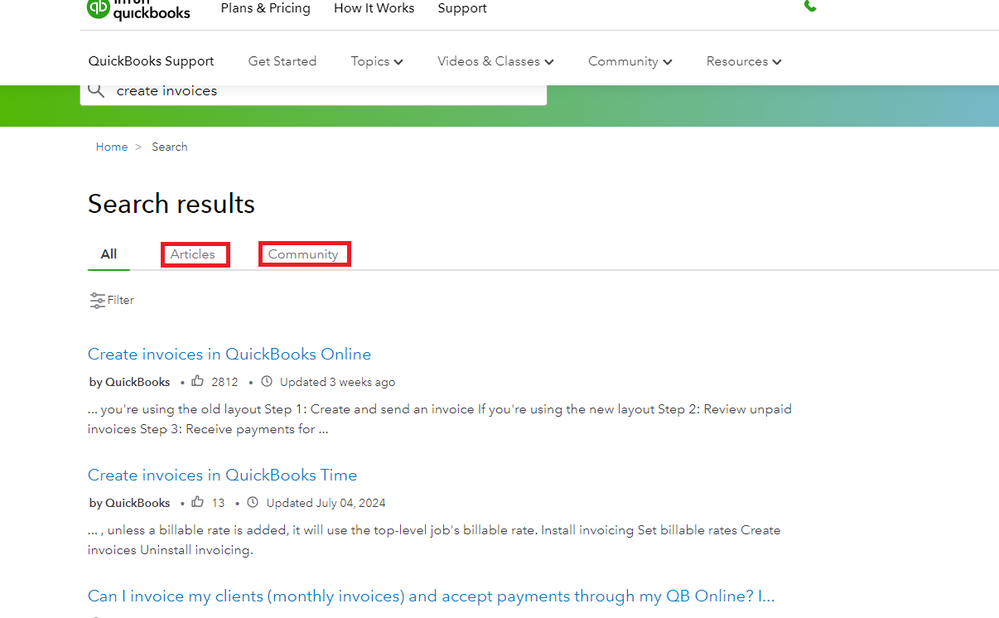The image size is (999, 618).
Task: Click the 'Search results' heading
Action: [x=171, y=204]
